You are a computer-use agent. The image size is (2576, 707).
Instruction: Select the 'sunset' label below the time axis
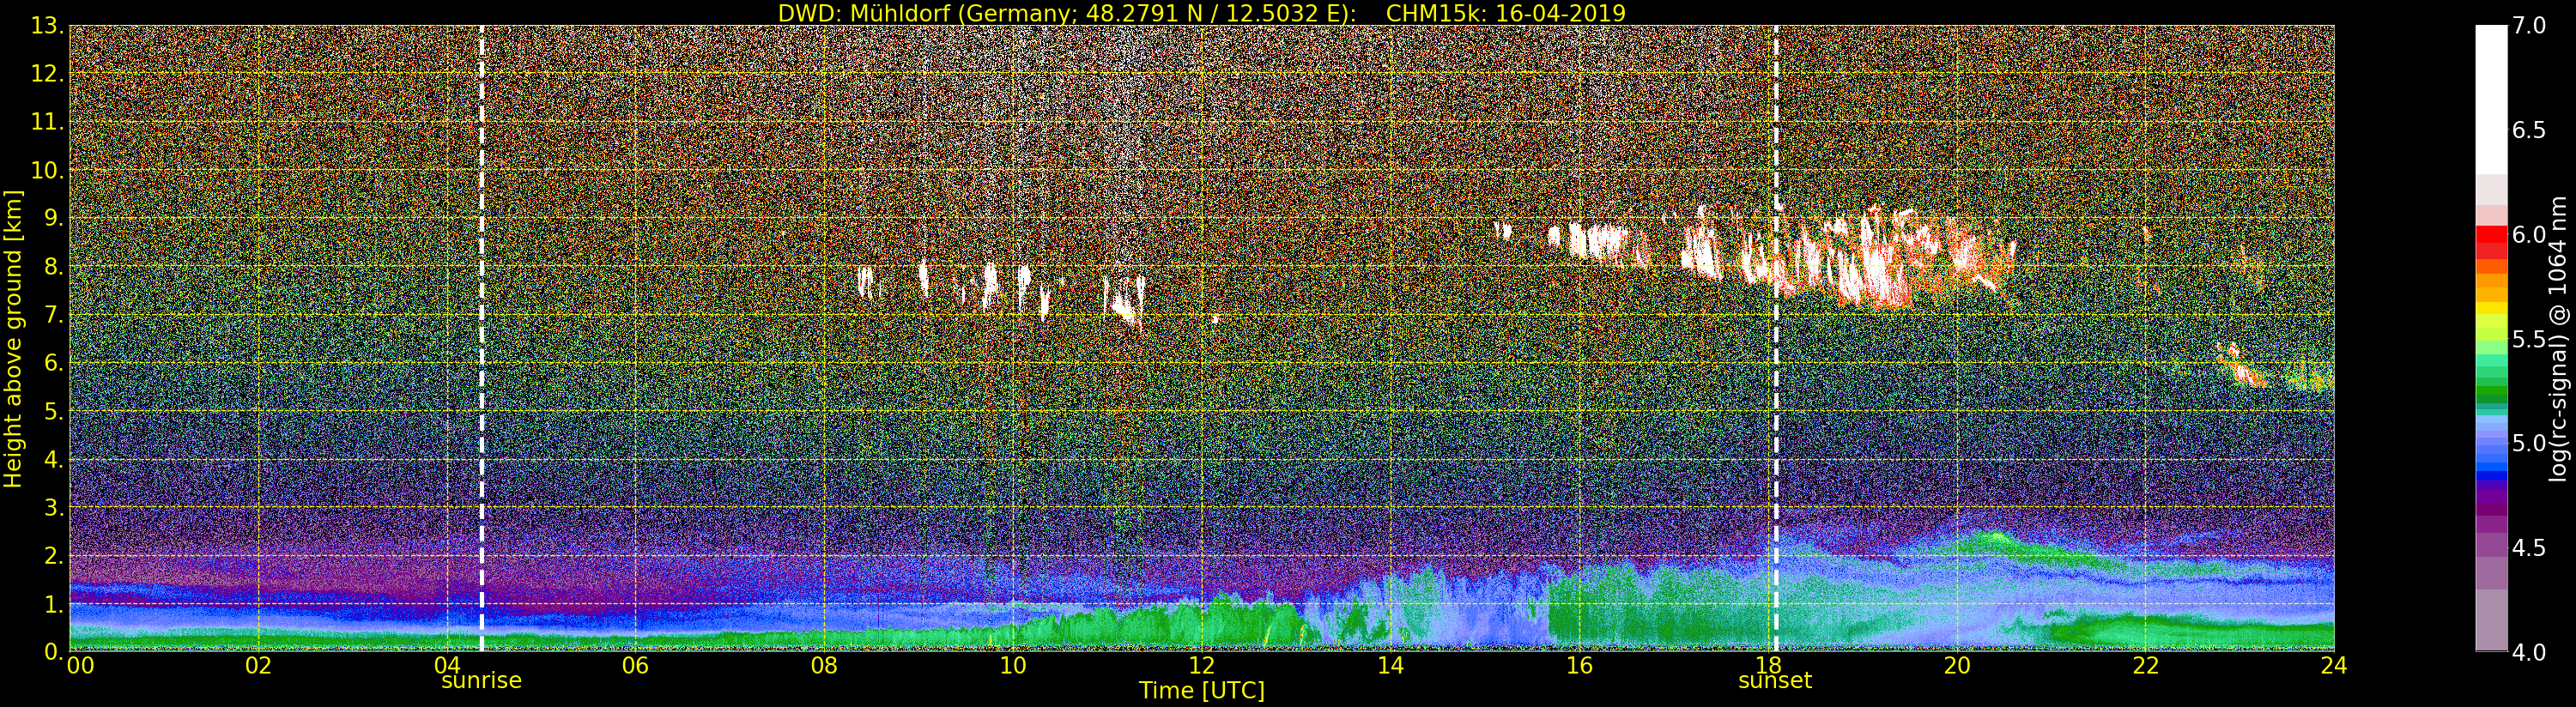click(x=1775, y=681)
